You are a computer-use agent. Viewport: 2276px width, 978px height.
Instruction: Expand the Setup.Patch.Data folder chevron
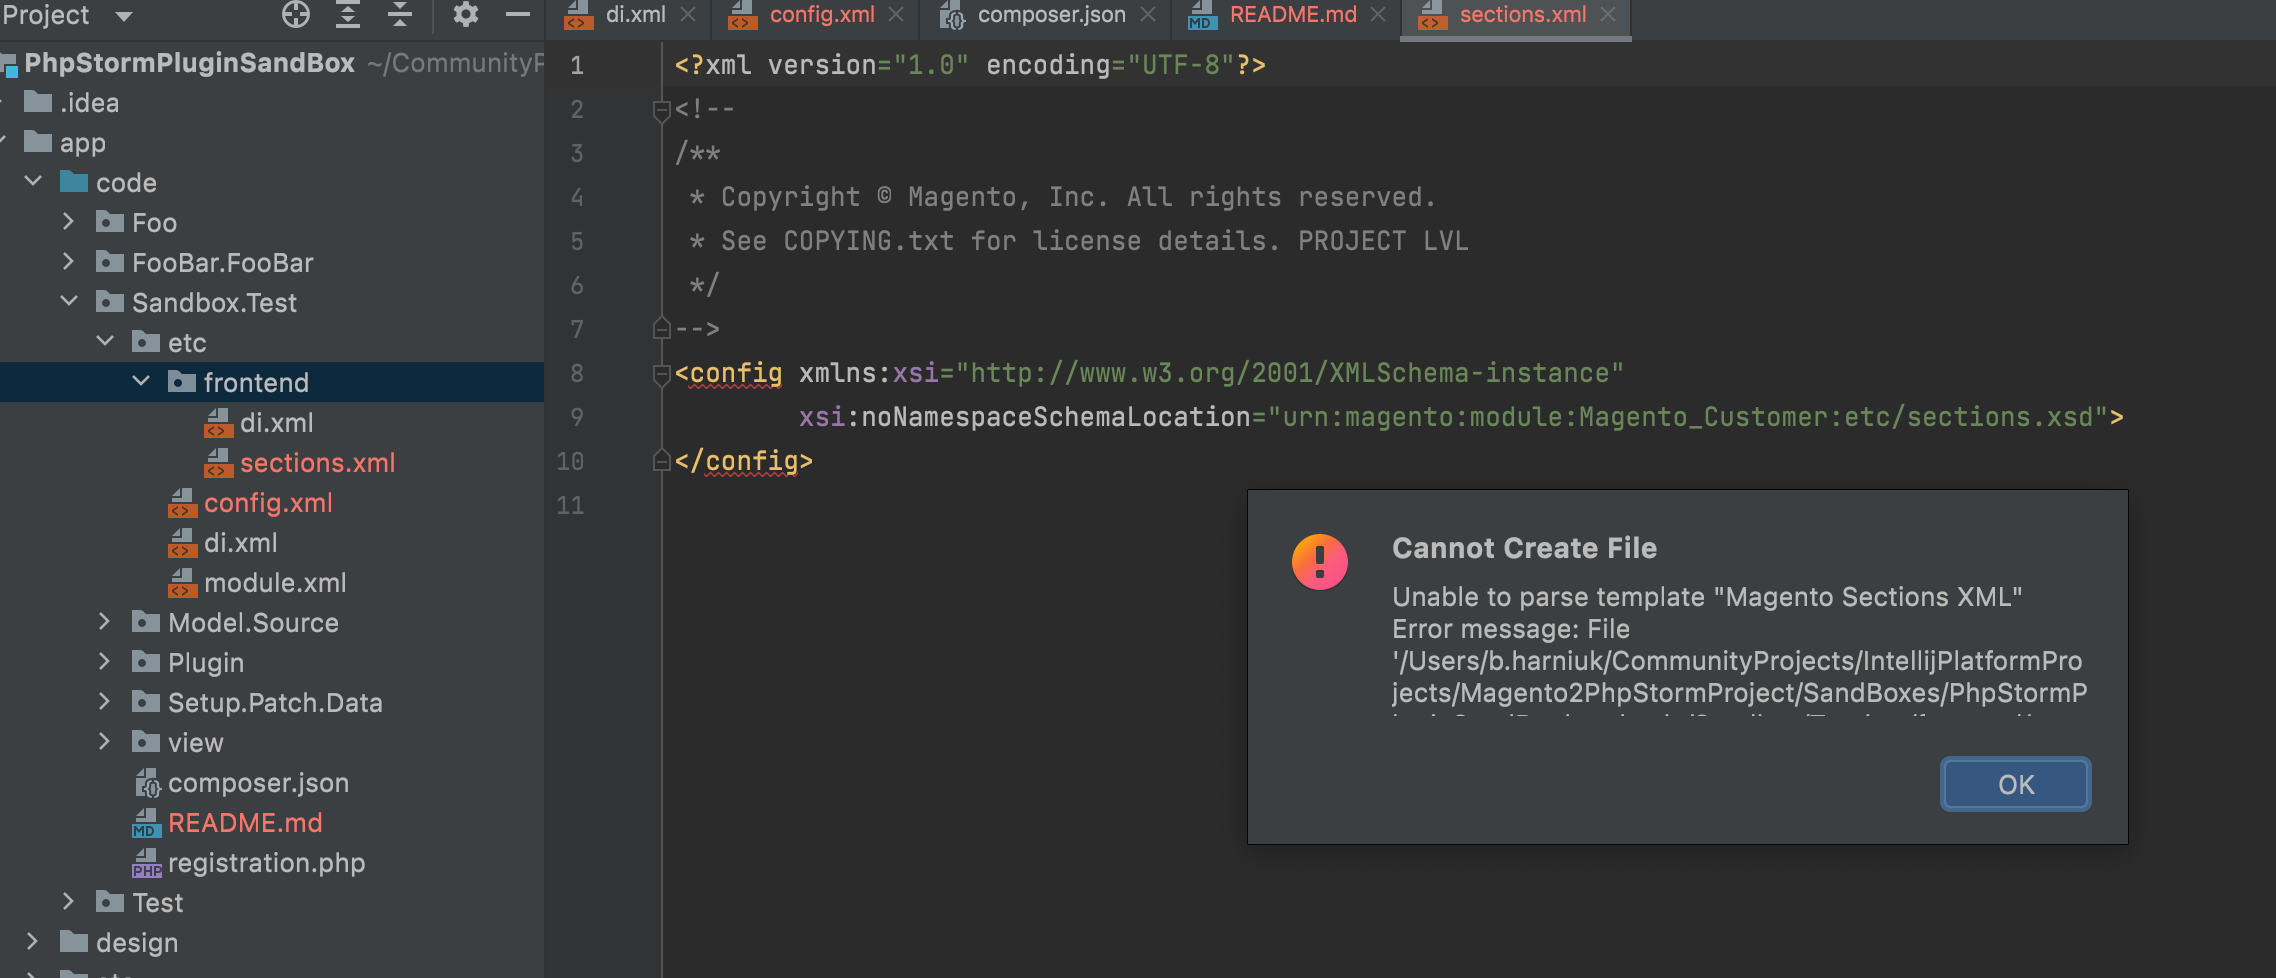click(104, 701)
